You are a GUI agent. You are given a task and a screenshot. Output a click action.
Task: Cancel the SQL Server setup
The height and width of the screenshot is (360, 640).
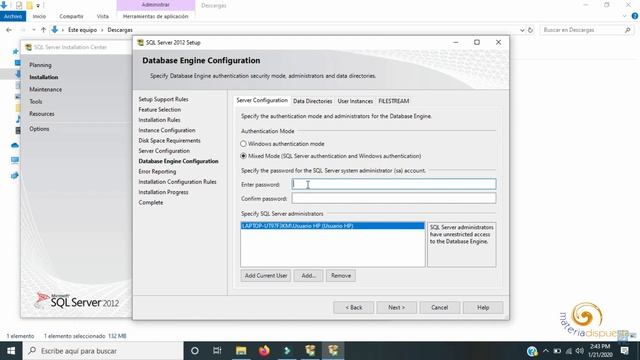point(440,307)
